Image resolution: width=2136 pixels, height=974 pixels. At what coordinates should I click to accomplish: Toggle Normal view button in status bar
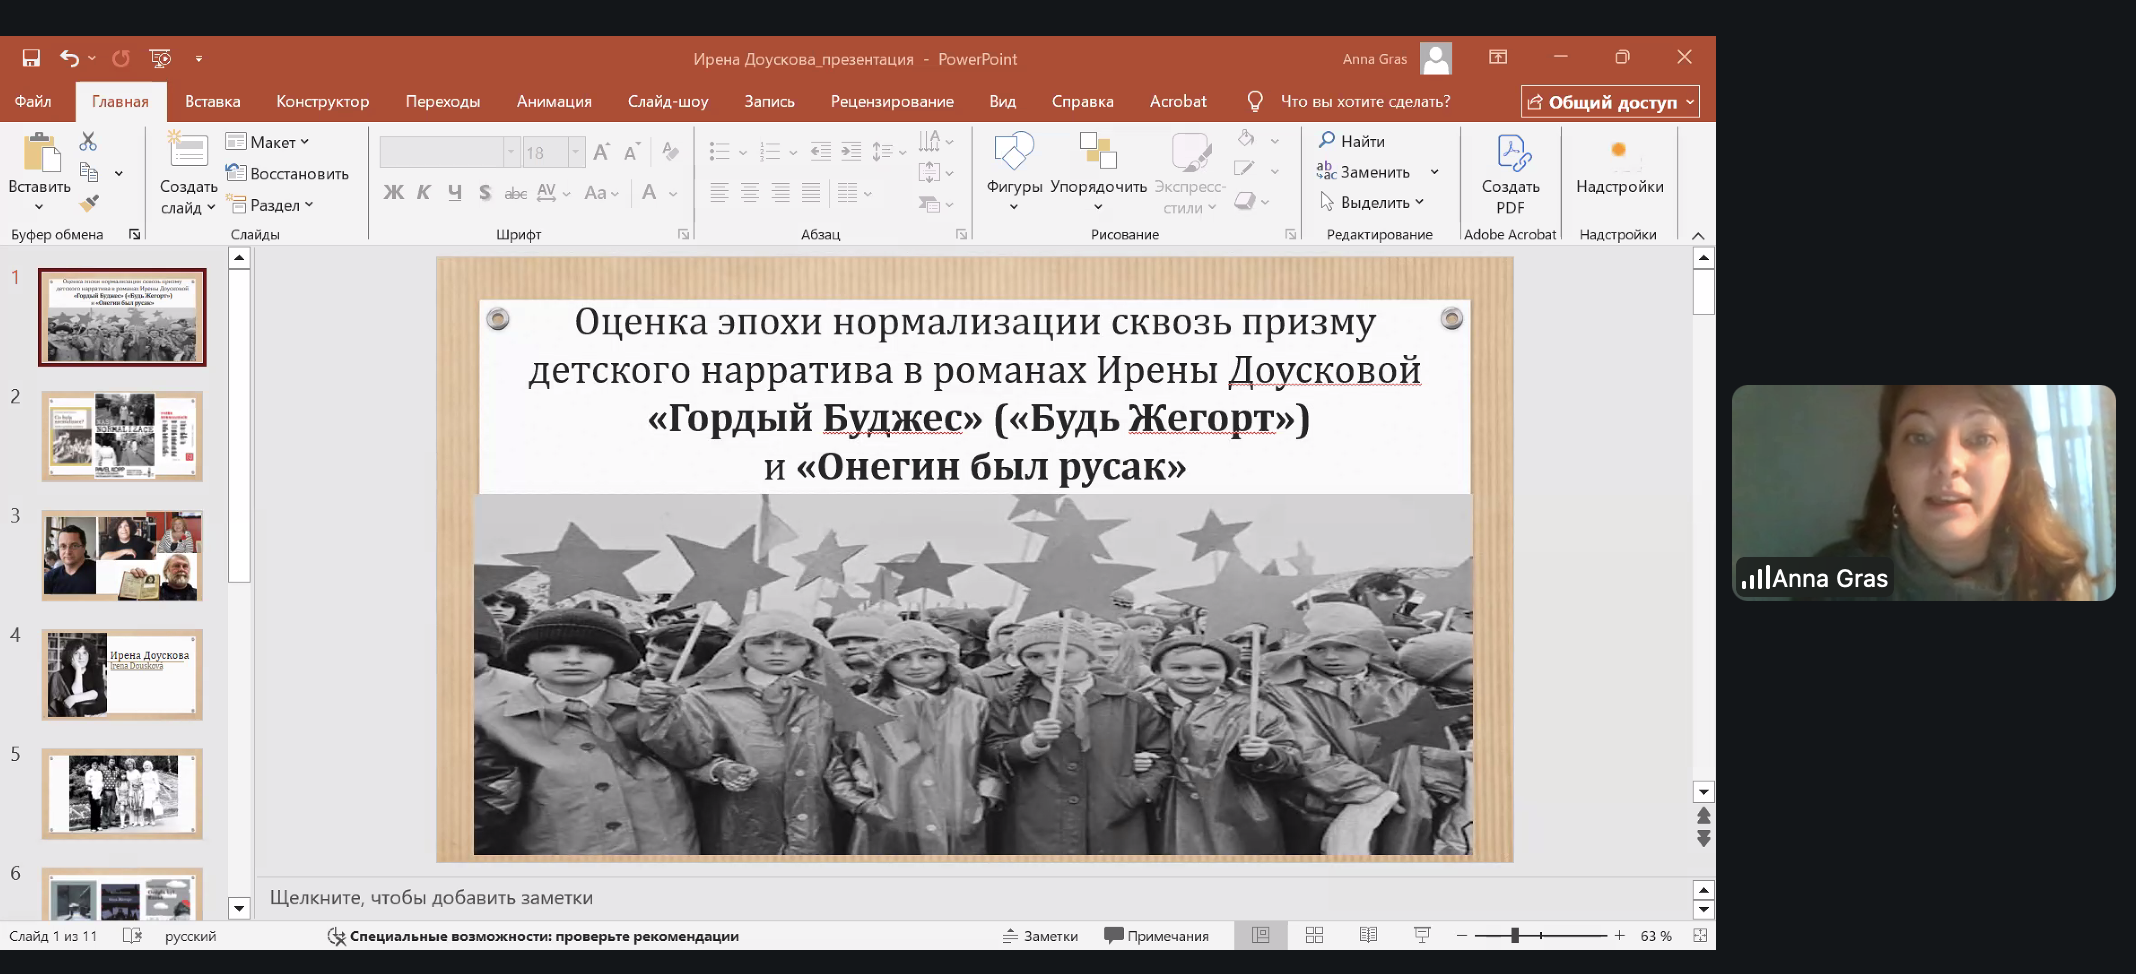click(1260, 935)
